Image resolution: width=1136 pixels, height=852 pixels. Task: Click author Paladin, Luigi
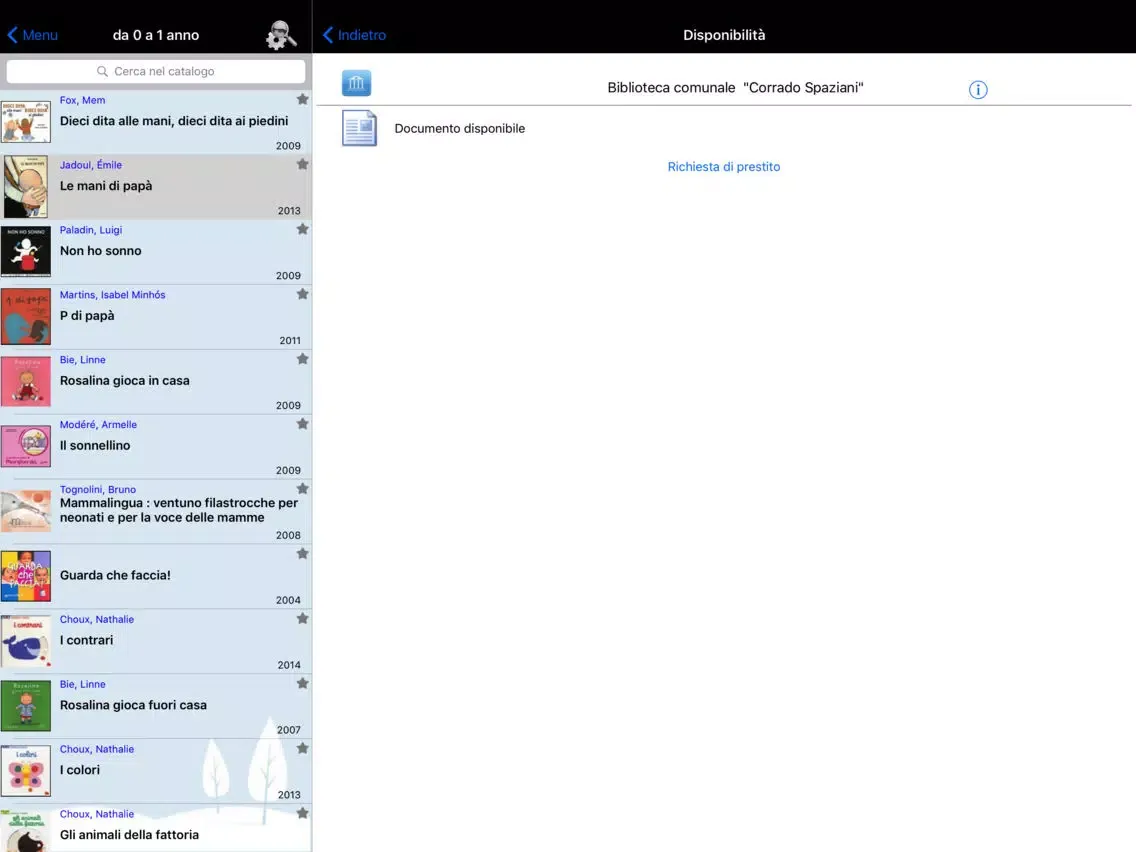point(91,230)
